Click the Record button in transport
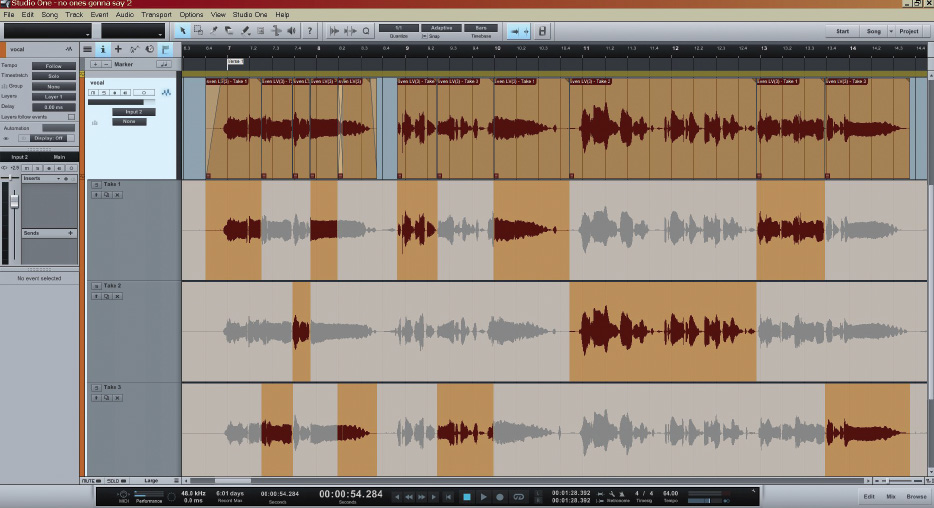This screenshot has width=934, height=508. 500,497
